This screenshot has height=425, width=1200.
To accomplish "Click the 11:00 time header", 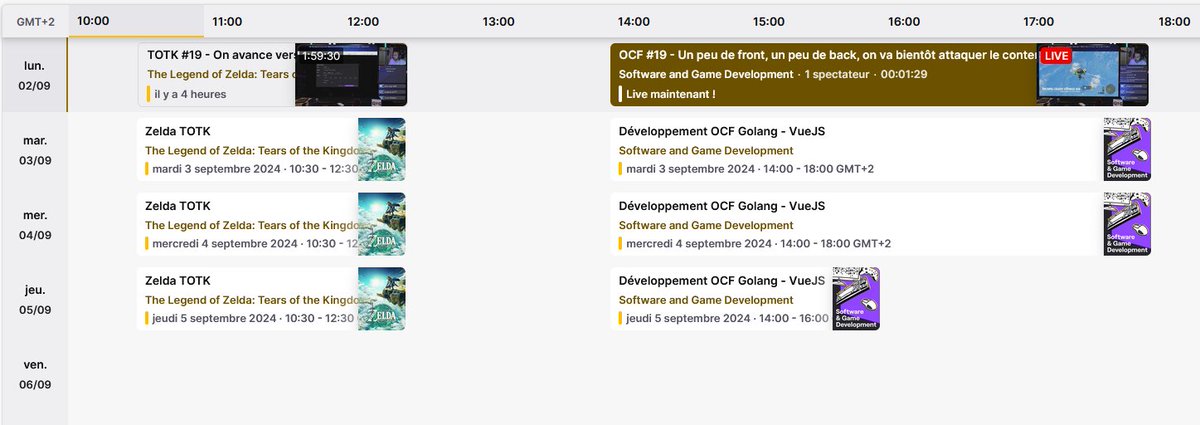I will [x=227, y=21].
